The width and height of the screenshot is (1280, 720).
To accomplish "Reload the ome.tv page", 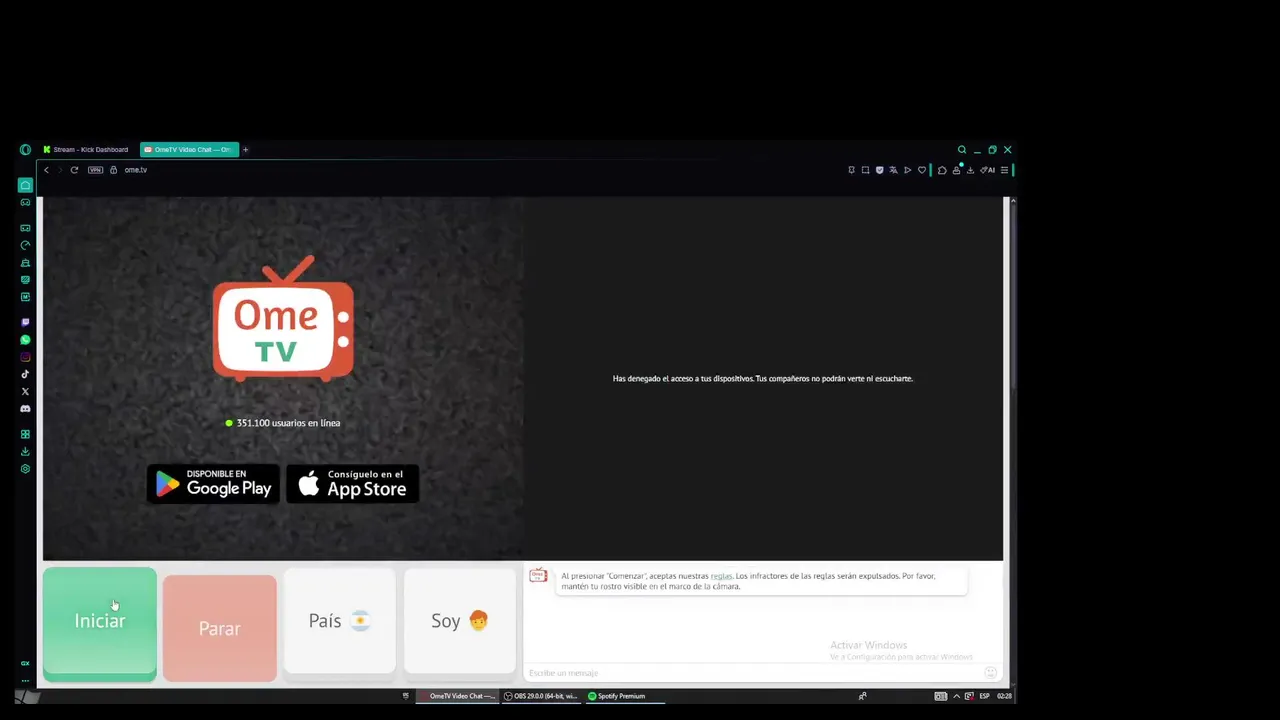I will click(x=74, y=170).
